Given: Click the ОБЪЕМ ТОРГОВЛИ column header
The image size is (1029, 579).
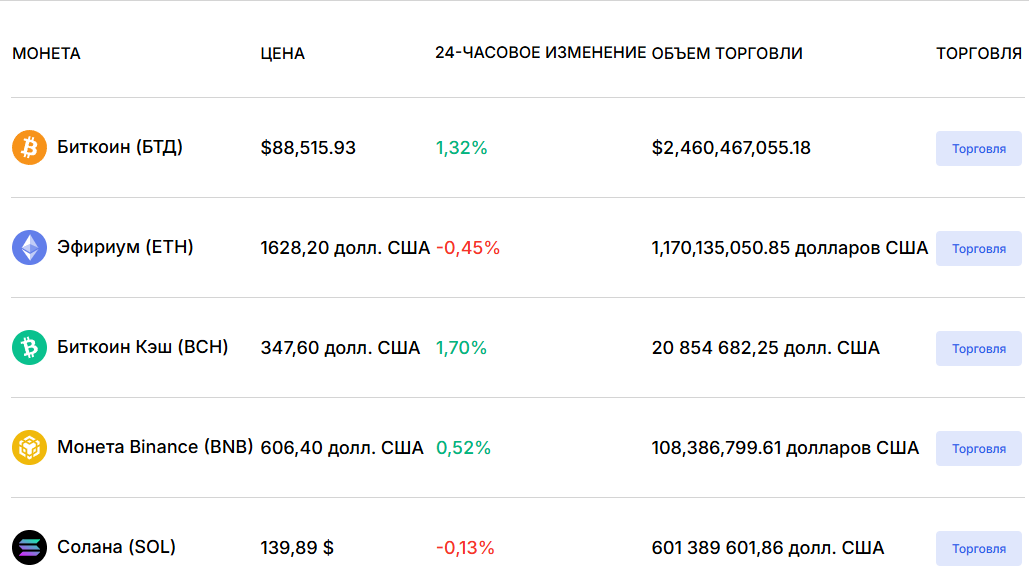Looking at the screenshot, I should tap(727, 53).
